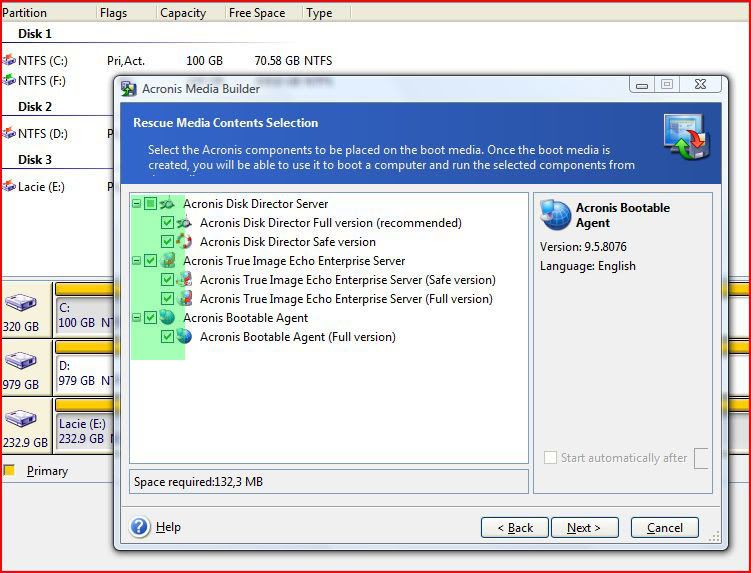Uncheck Acronis Bootable Agent Full version checkbox

167,337
